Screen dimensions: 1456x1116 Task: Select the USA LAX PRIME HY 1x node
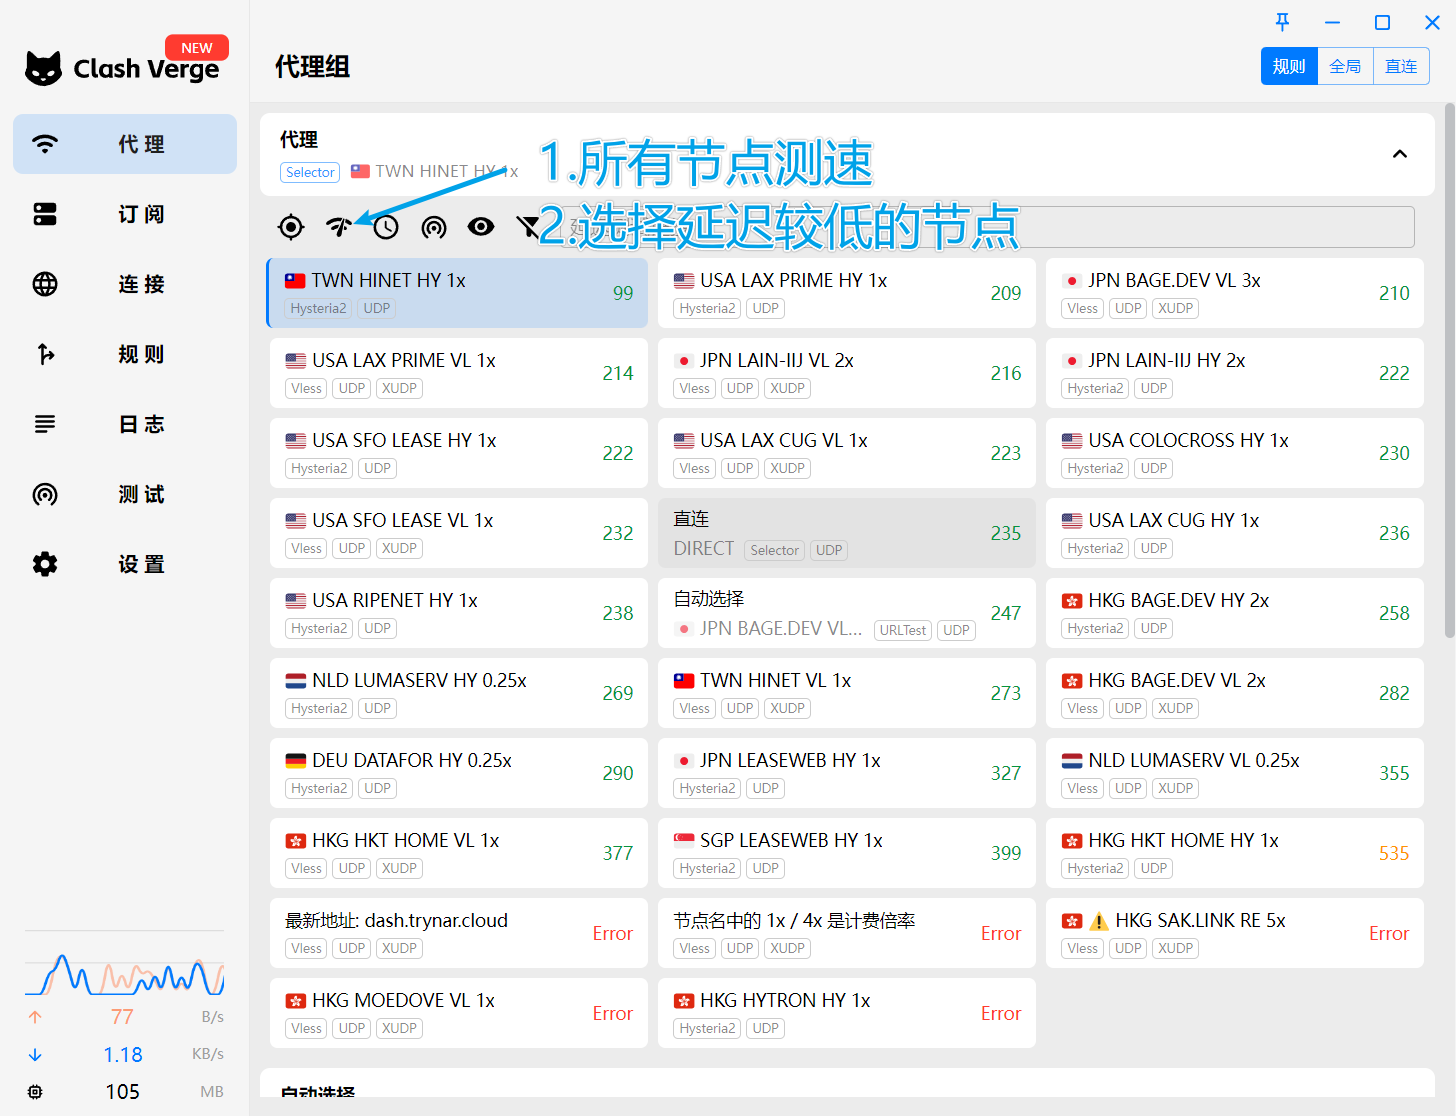click(x=846, y=293)
